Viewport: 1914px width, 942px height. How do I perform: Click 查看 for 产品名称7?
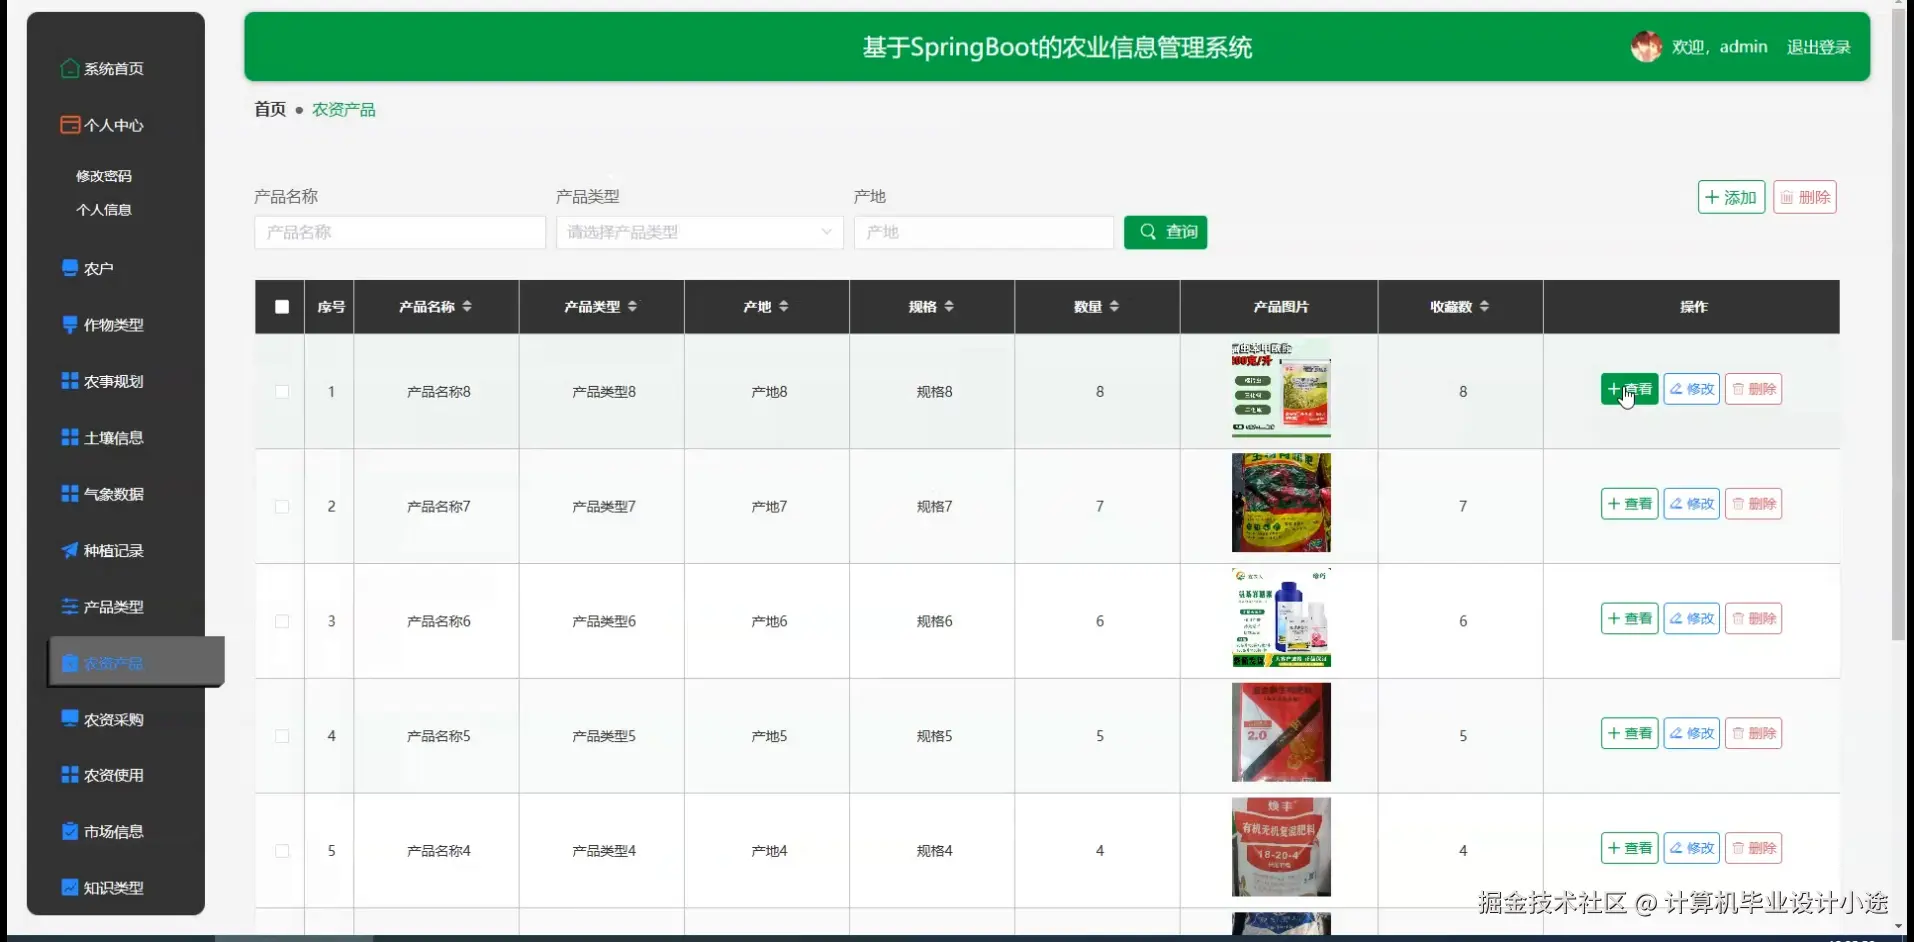[1629, 504]
